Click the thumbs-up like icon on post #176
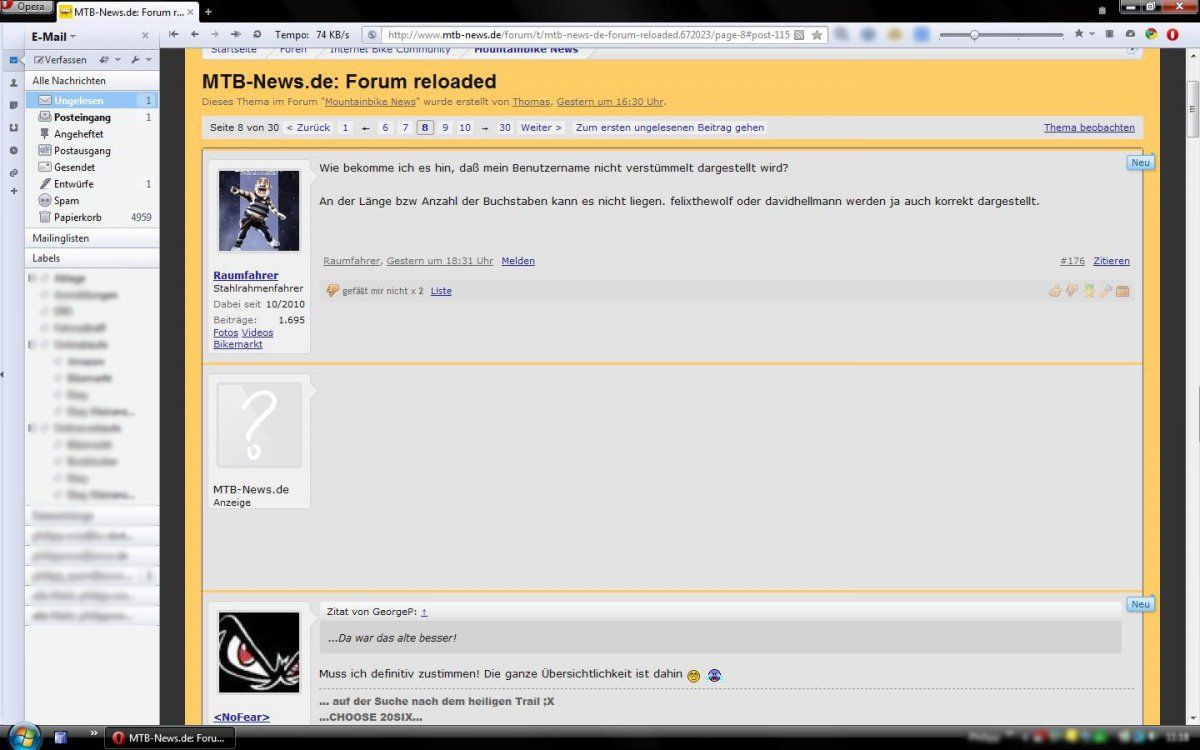This screenshot has width=1200, height=750. (1054, 291)
